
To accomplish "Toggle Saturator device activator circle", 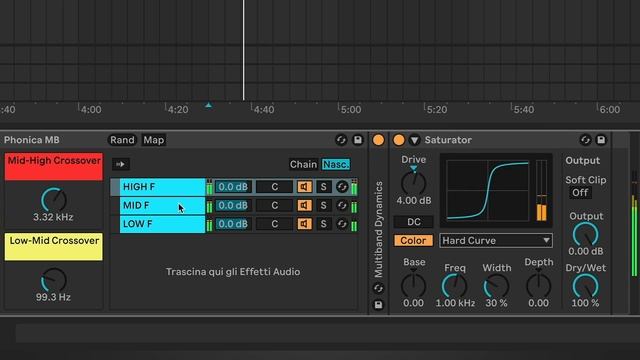I will pos(399,140).
